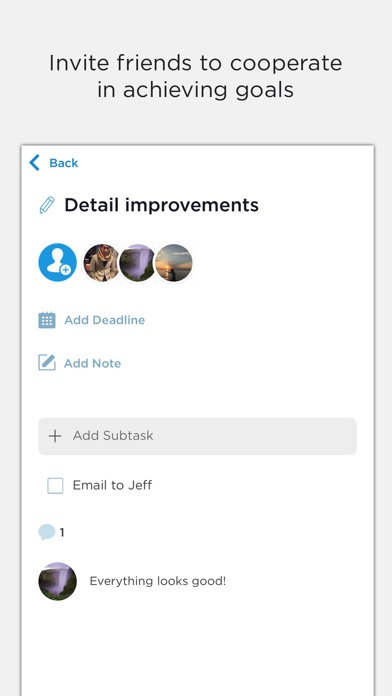392x696 pixels.
Task: Open the sunset member avatar
Action: (174, 263)
